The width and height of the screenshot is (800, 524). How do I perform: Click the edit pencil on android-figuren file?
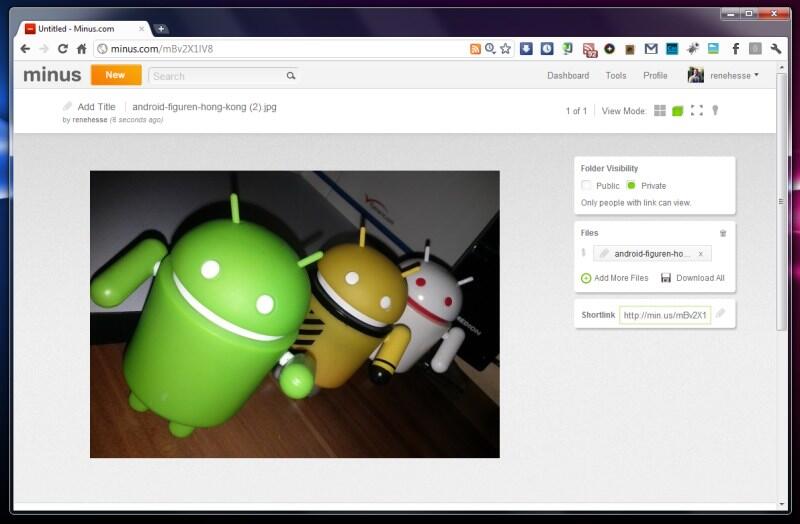(604, 253)
